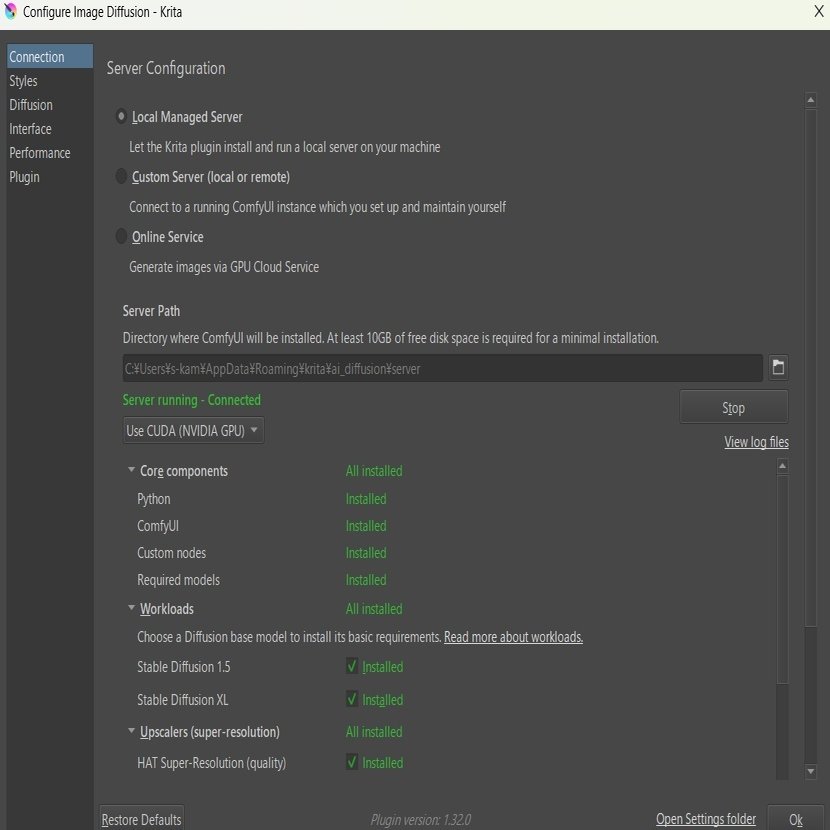Screen dimensions: 830x830
Task: Open the Connection settings page
Action: 50,57
